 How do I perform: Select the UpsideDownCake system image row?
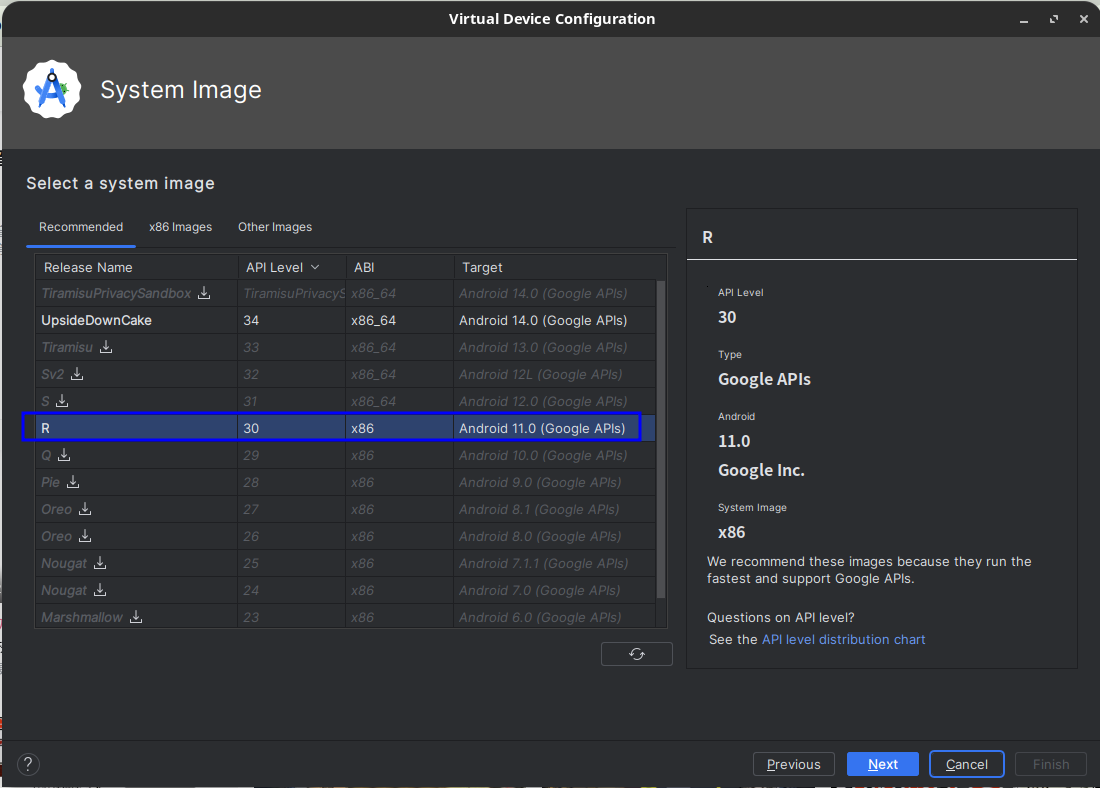pyautogui.click(x=97, y=320)
